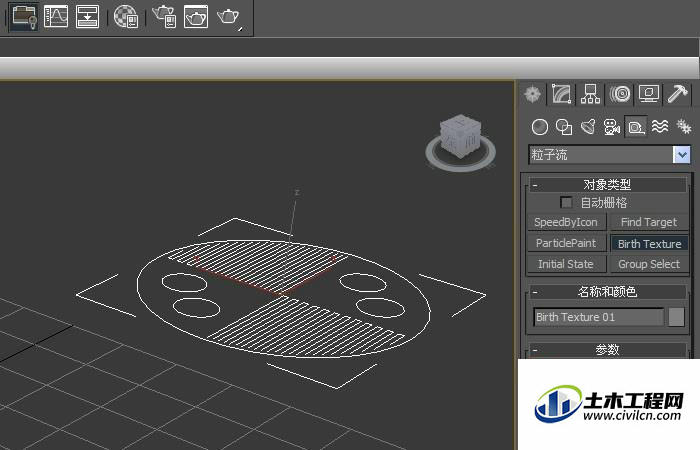Screen dimensions: 700x450
Task: Switch to the Display panel tab
Action: (x=649, y=94)
